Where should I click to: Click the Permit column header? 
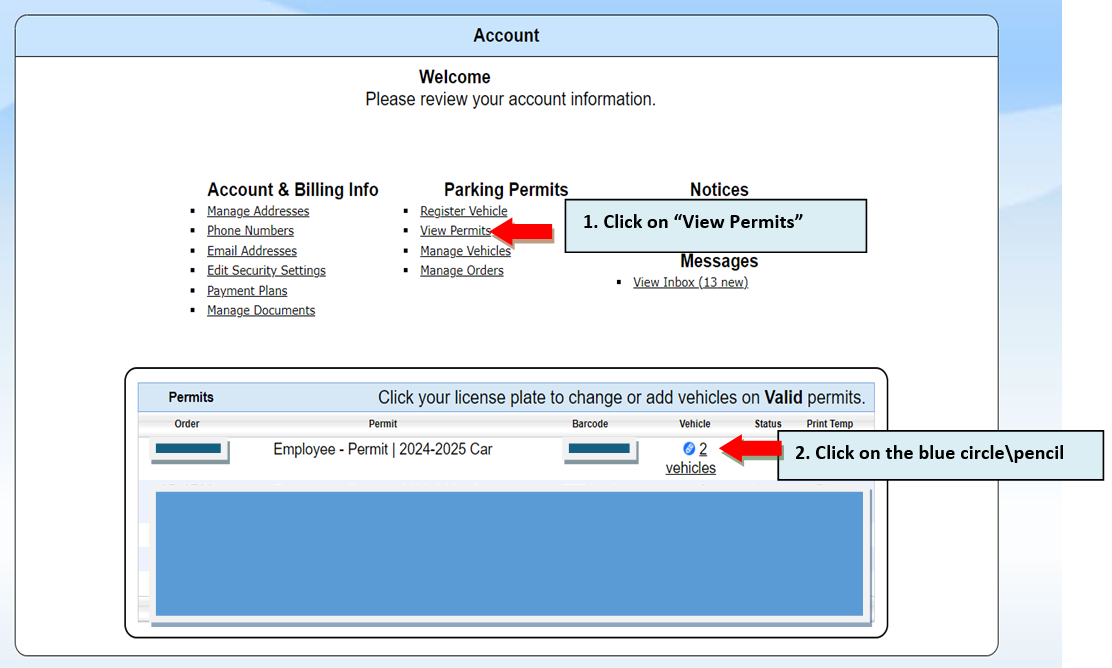coord(383,423)
